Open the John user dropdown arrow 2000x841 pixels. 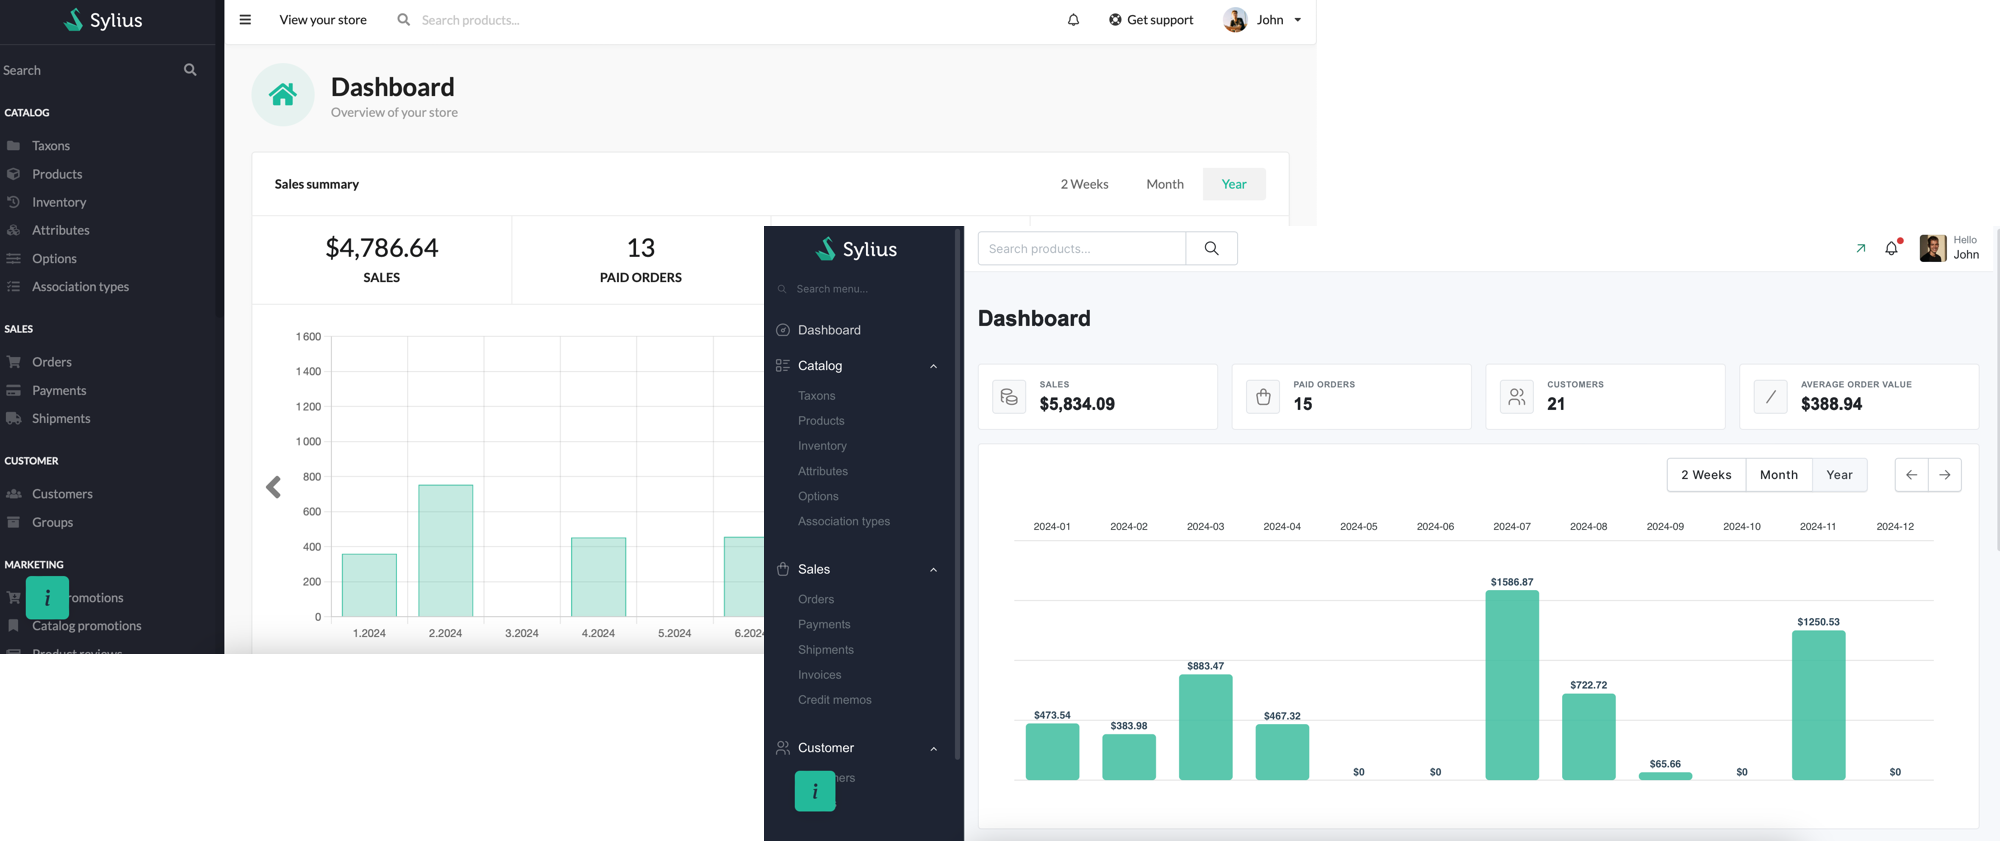(x=1298, y=20)
